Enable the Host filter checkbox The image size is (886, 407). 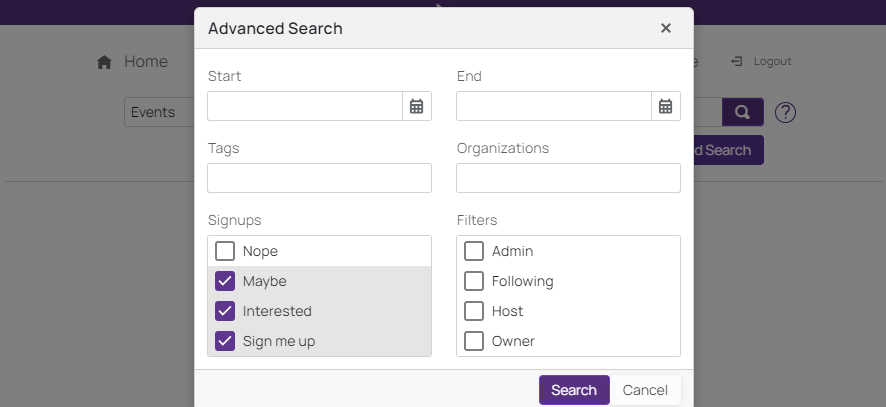point(474,311)
